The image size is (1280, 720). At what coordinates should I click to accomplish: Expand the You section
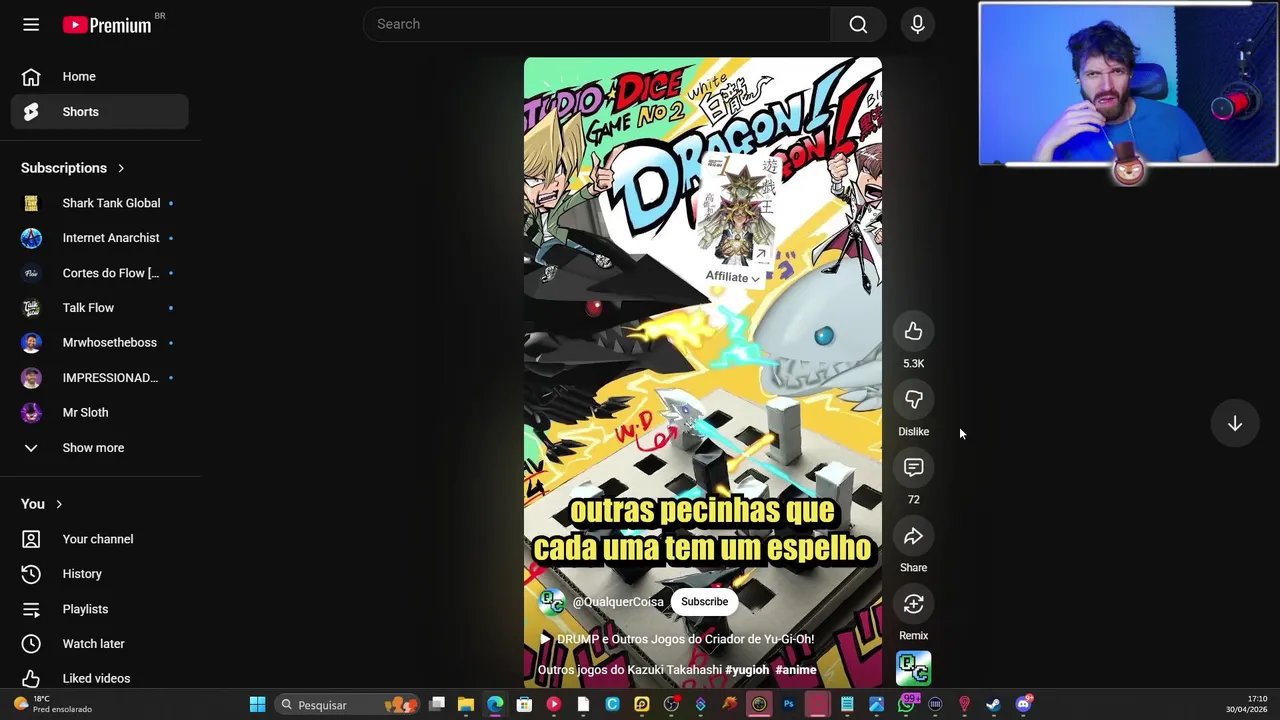point(41,504)
